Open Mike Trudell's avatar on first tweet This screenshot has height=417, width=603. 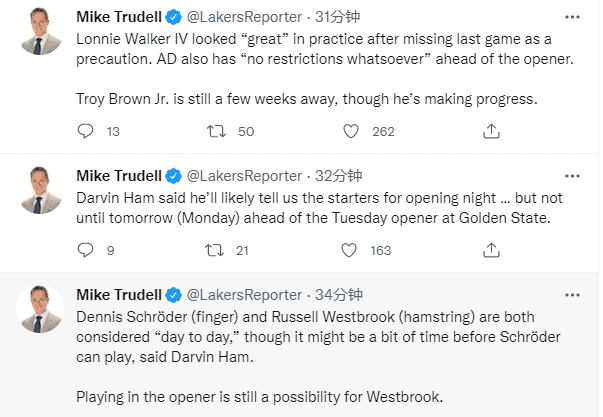coord(43,34)
